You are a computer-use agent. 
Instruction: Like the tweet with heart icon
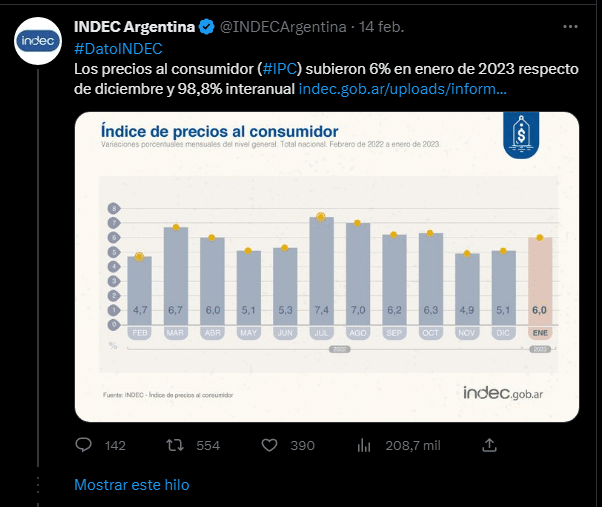coord(269,445)
